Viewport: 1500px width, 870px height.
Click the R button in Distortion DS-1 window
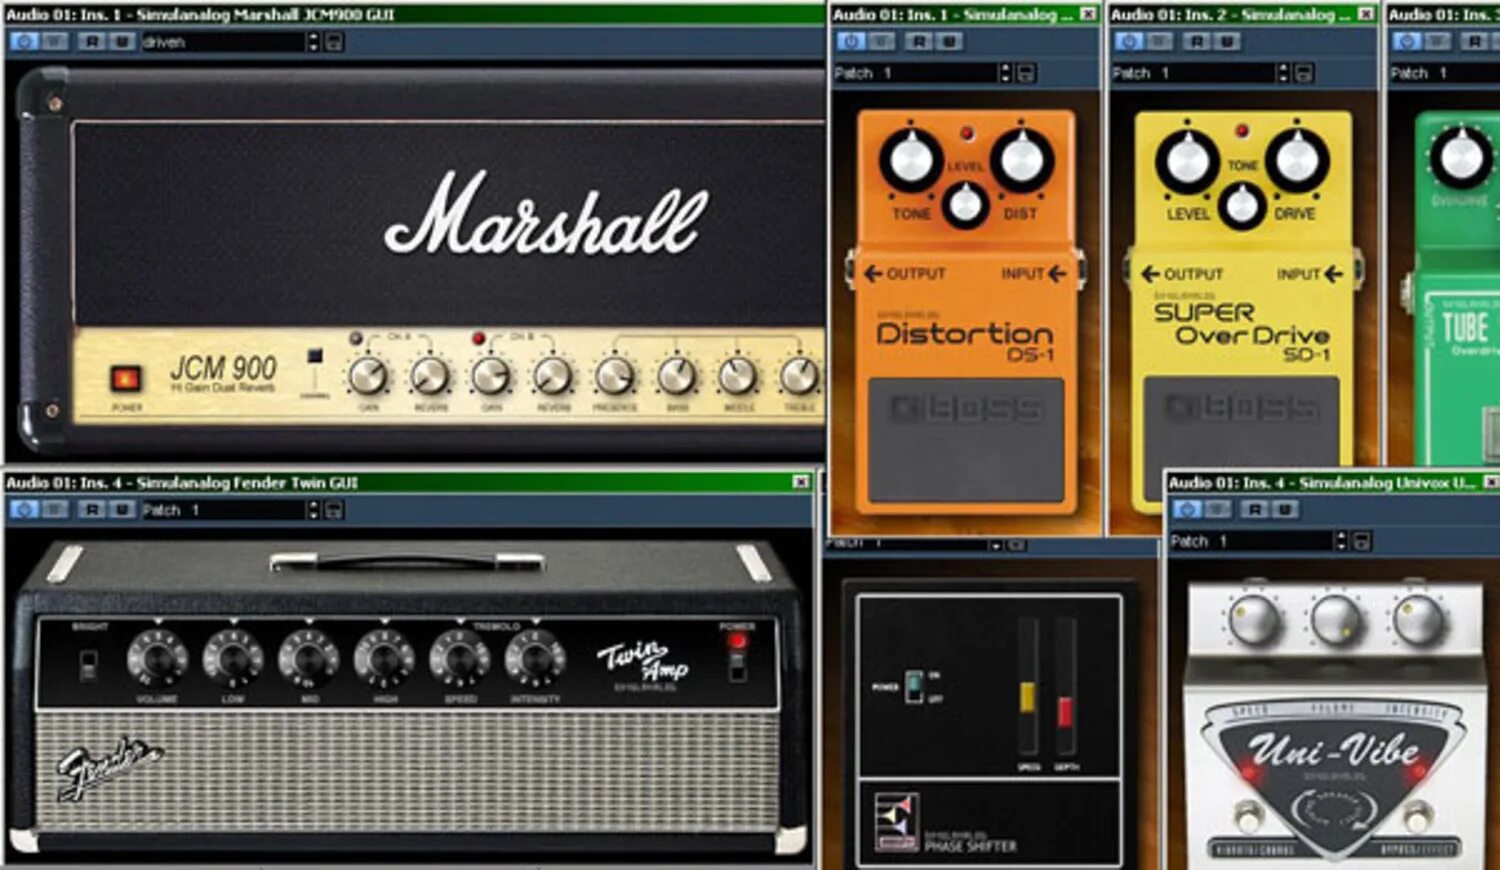pyautogui.click(x=919, y=41)
